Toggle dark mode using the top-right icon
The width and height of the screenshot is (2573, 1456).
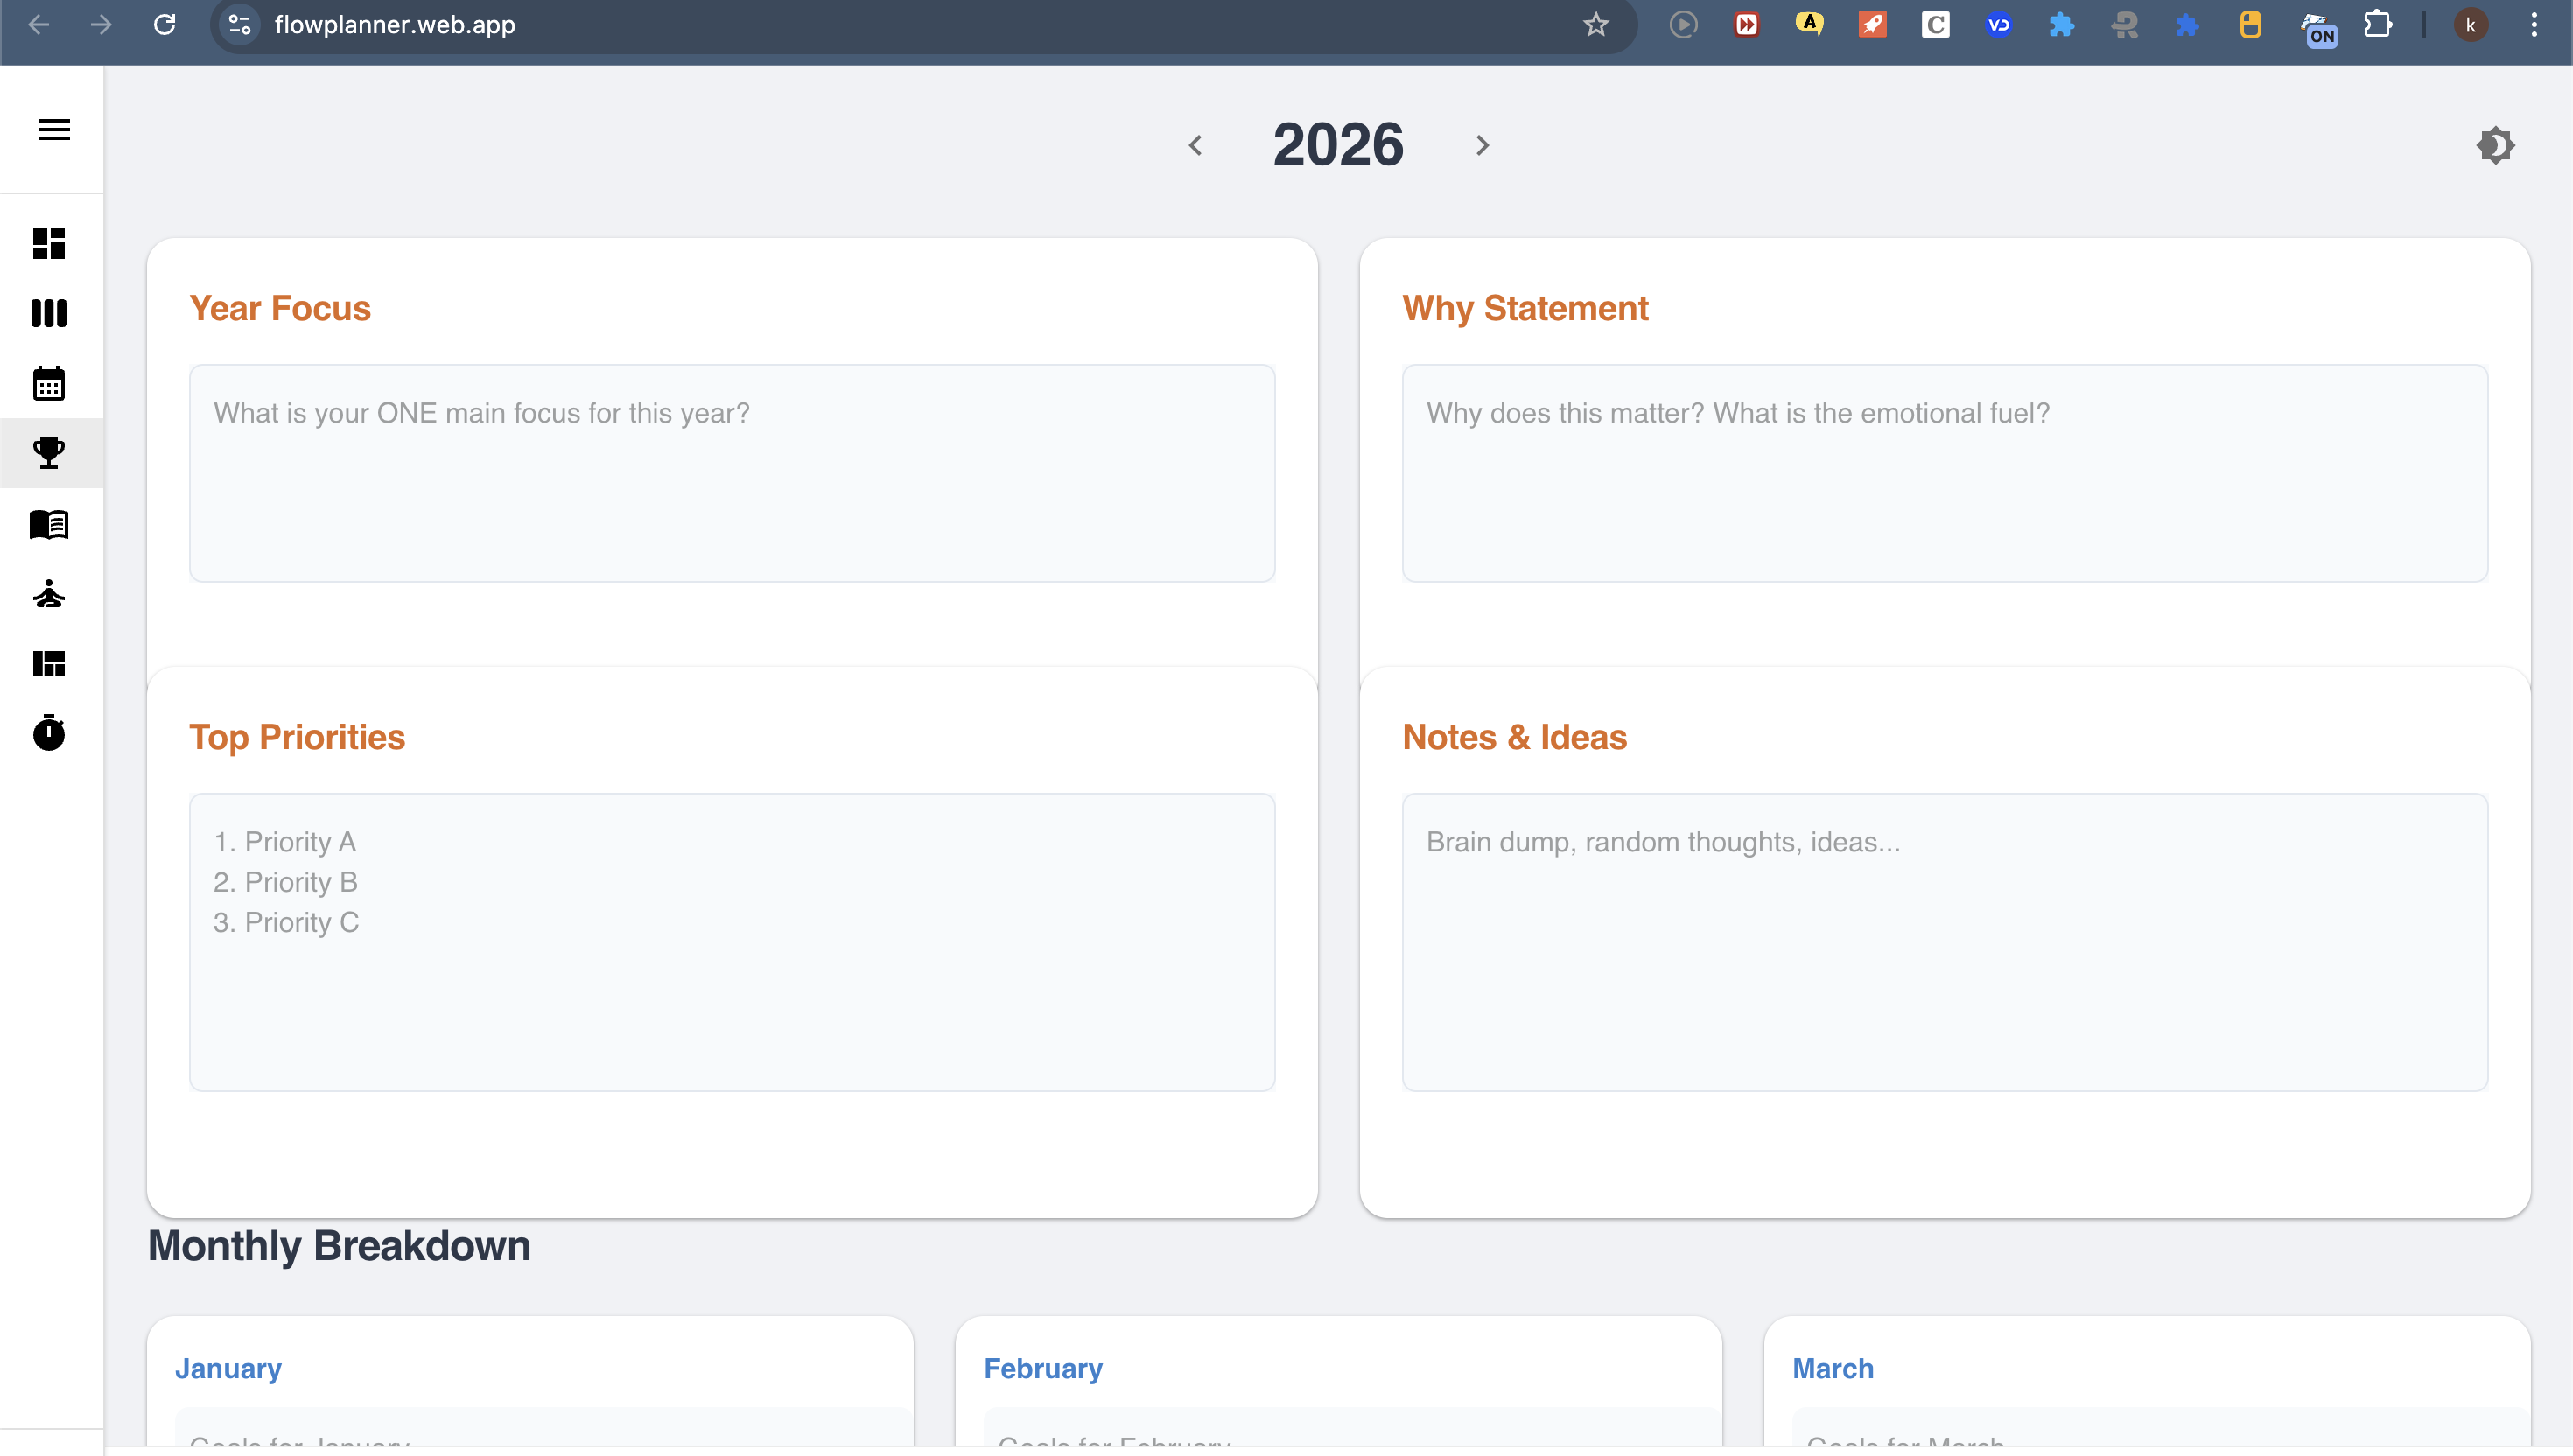(2495, 145)
